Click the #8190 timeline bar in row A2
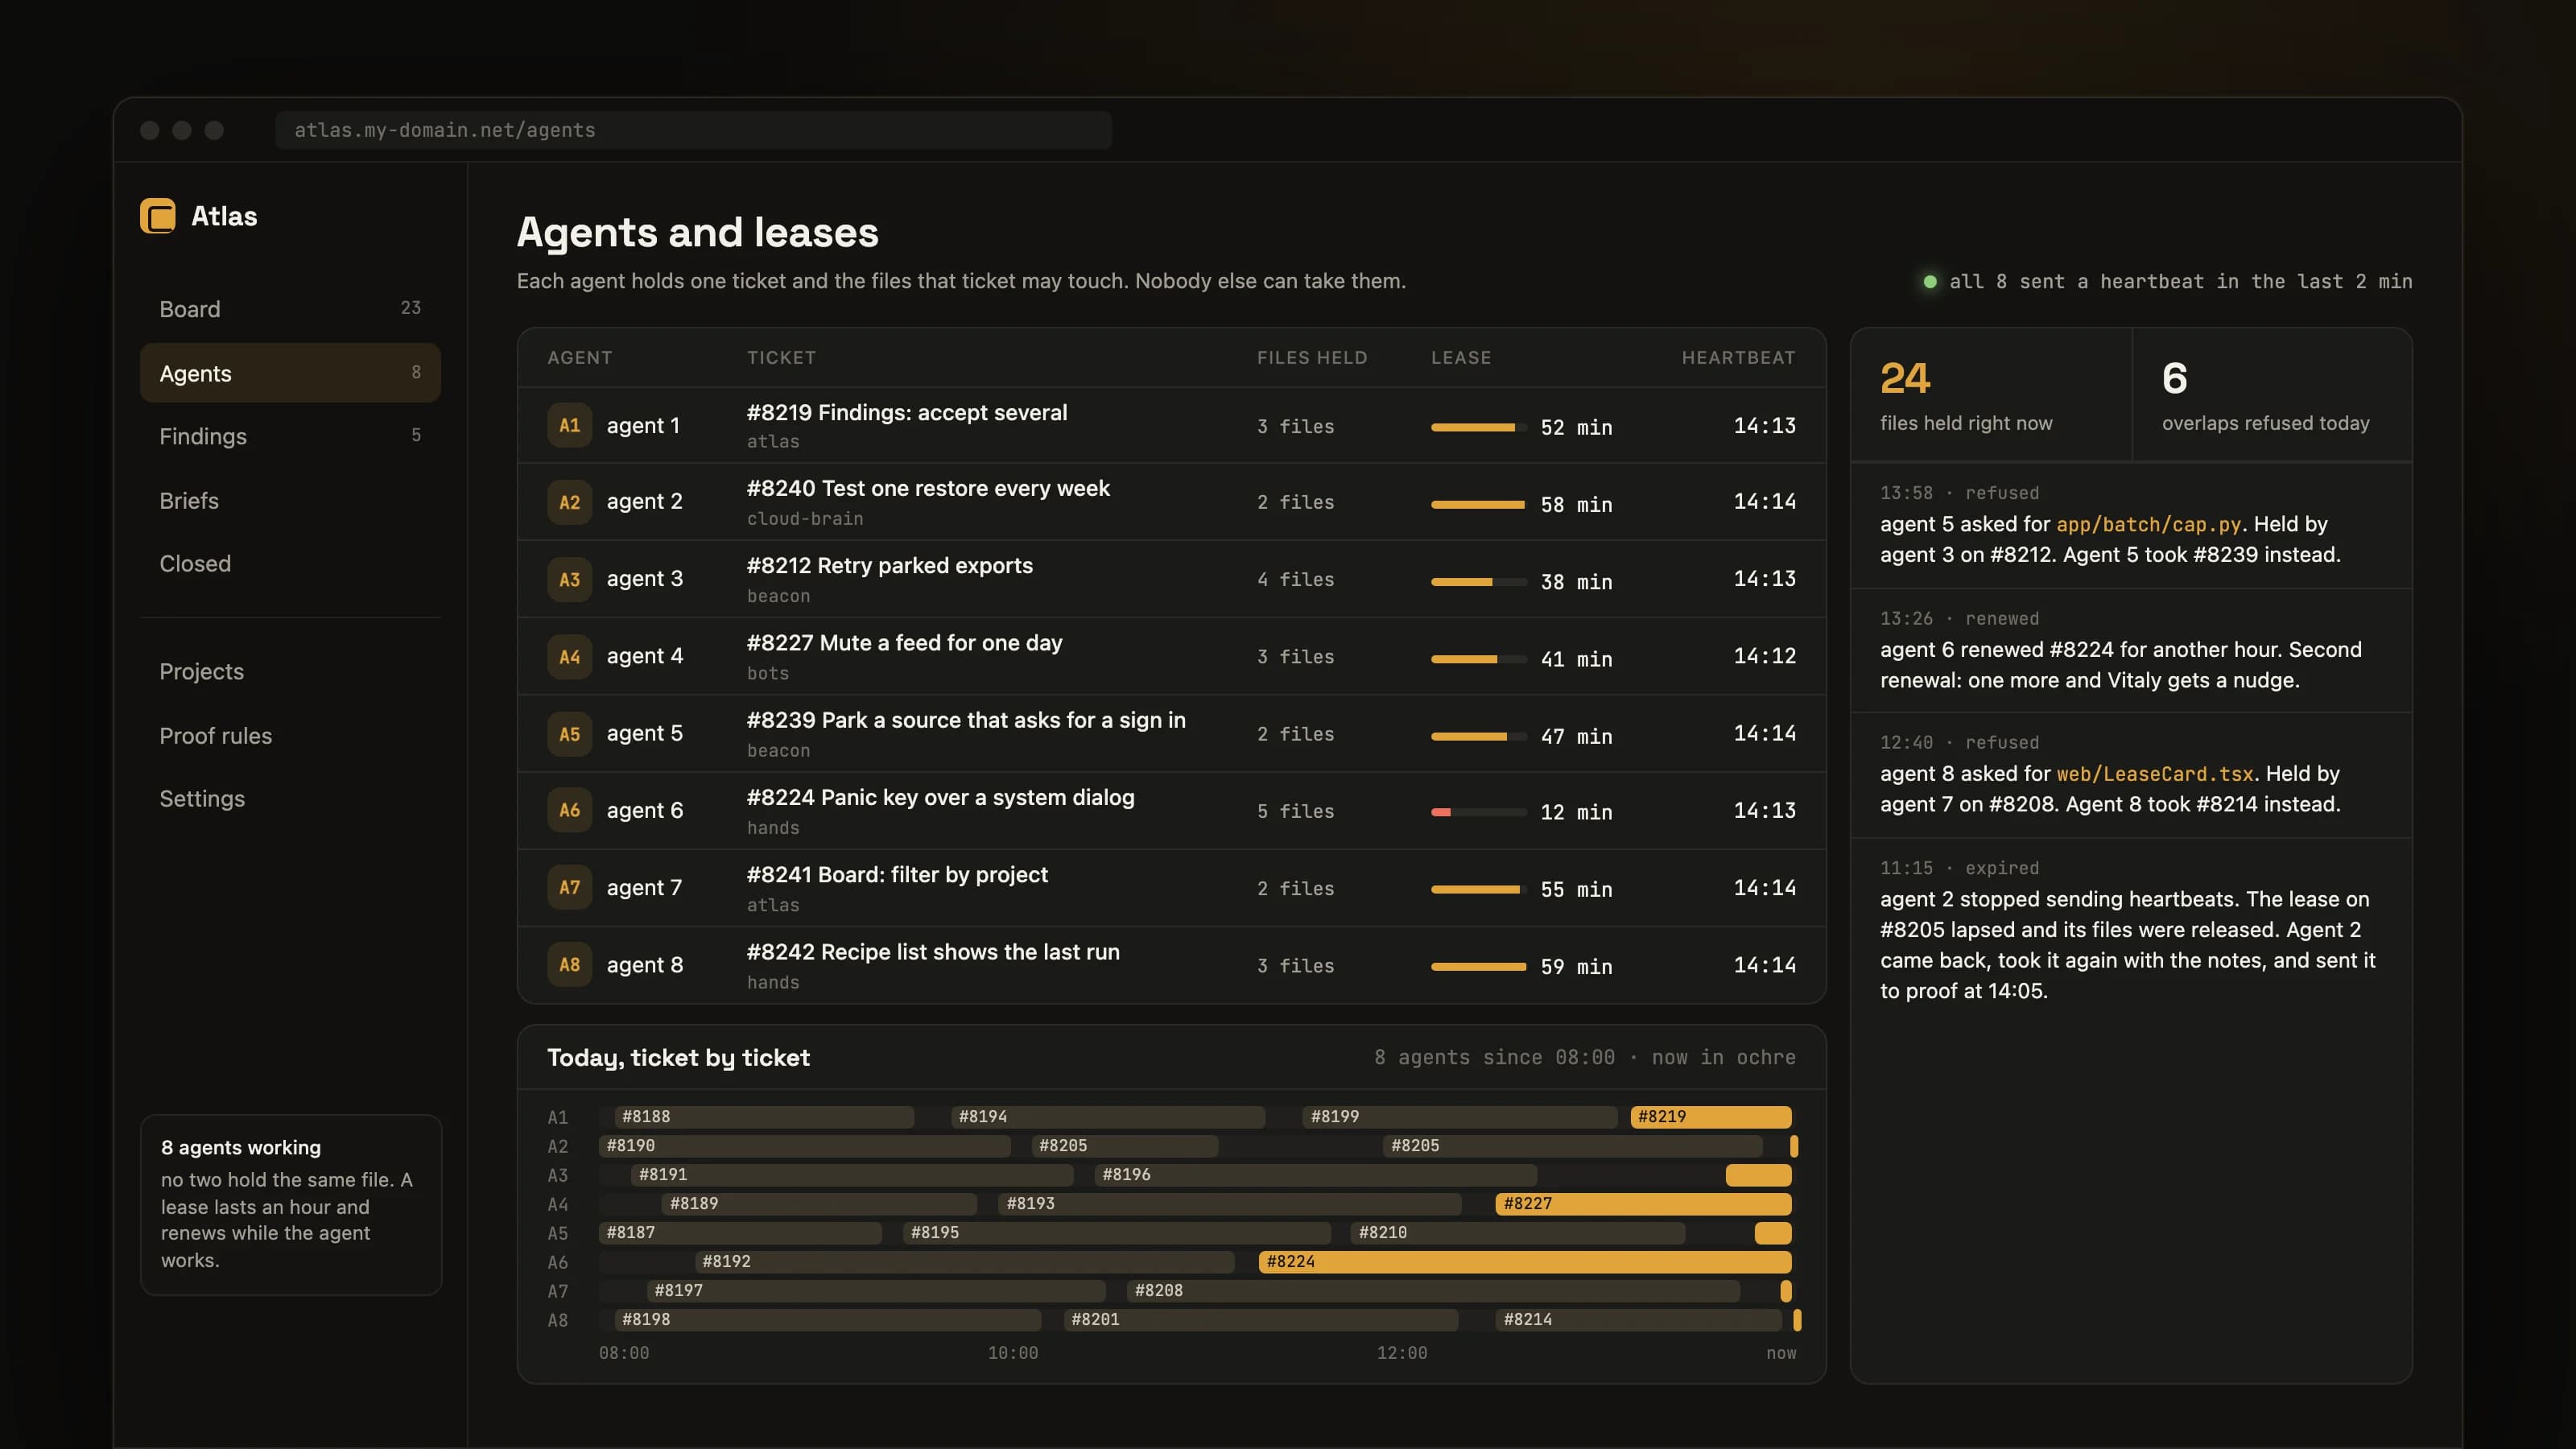 [804, 1145]
